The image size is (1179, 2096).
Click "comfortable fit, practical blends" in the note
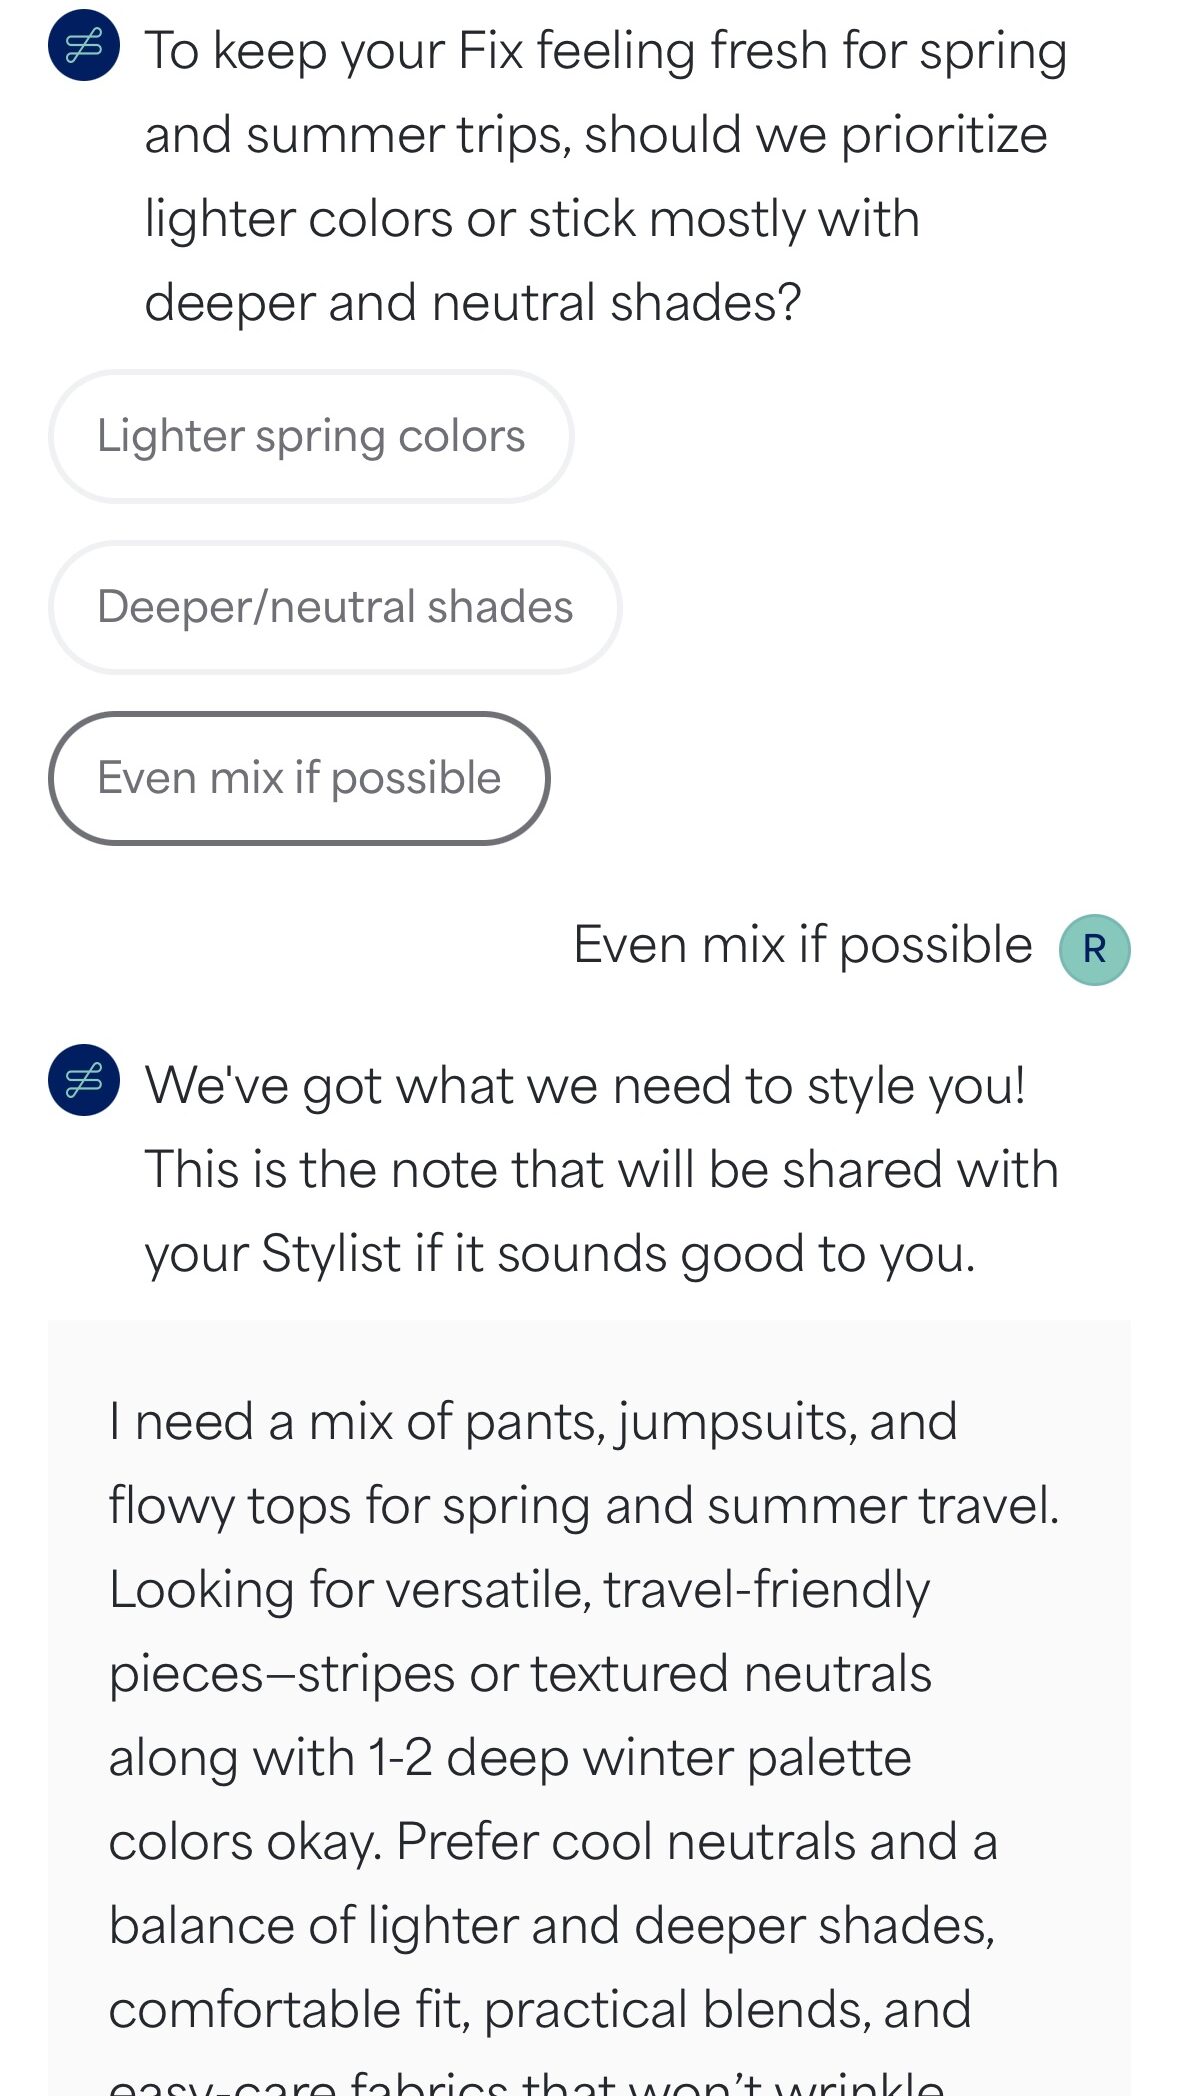coord(540,2010)
